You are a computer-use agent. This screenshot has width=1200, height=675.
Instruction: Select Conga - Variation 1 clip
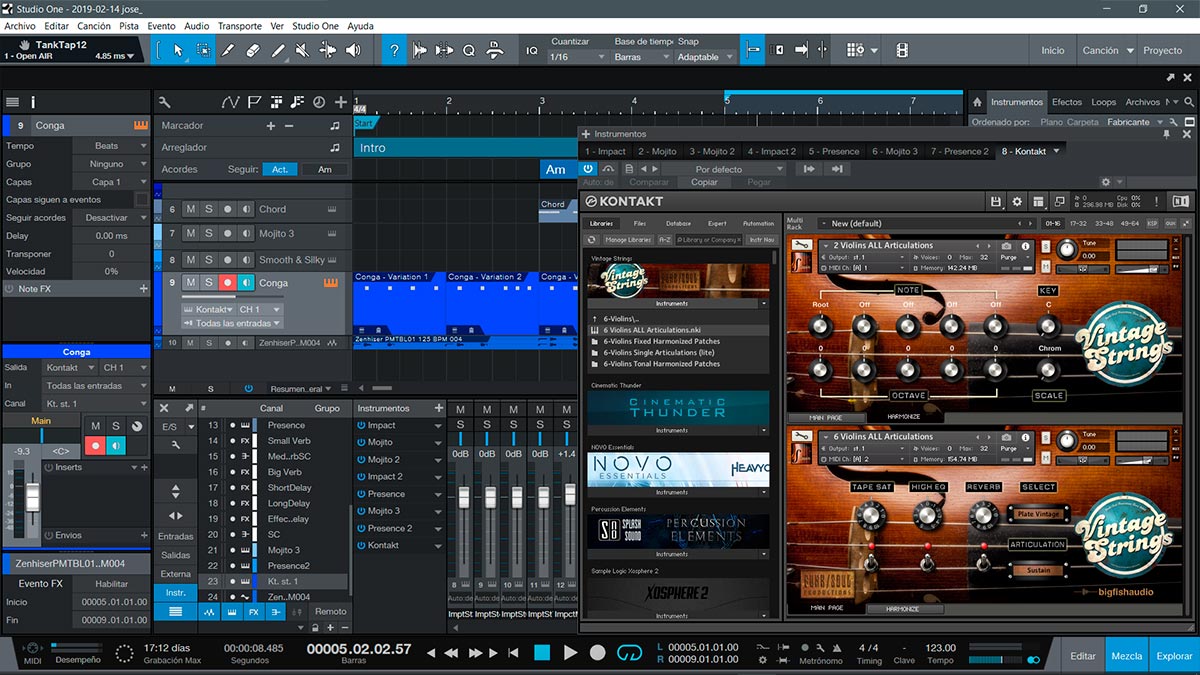click(399, 304)
